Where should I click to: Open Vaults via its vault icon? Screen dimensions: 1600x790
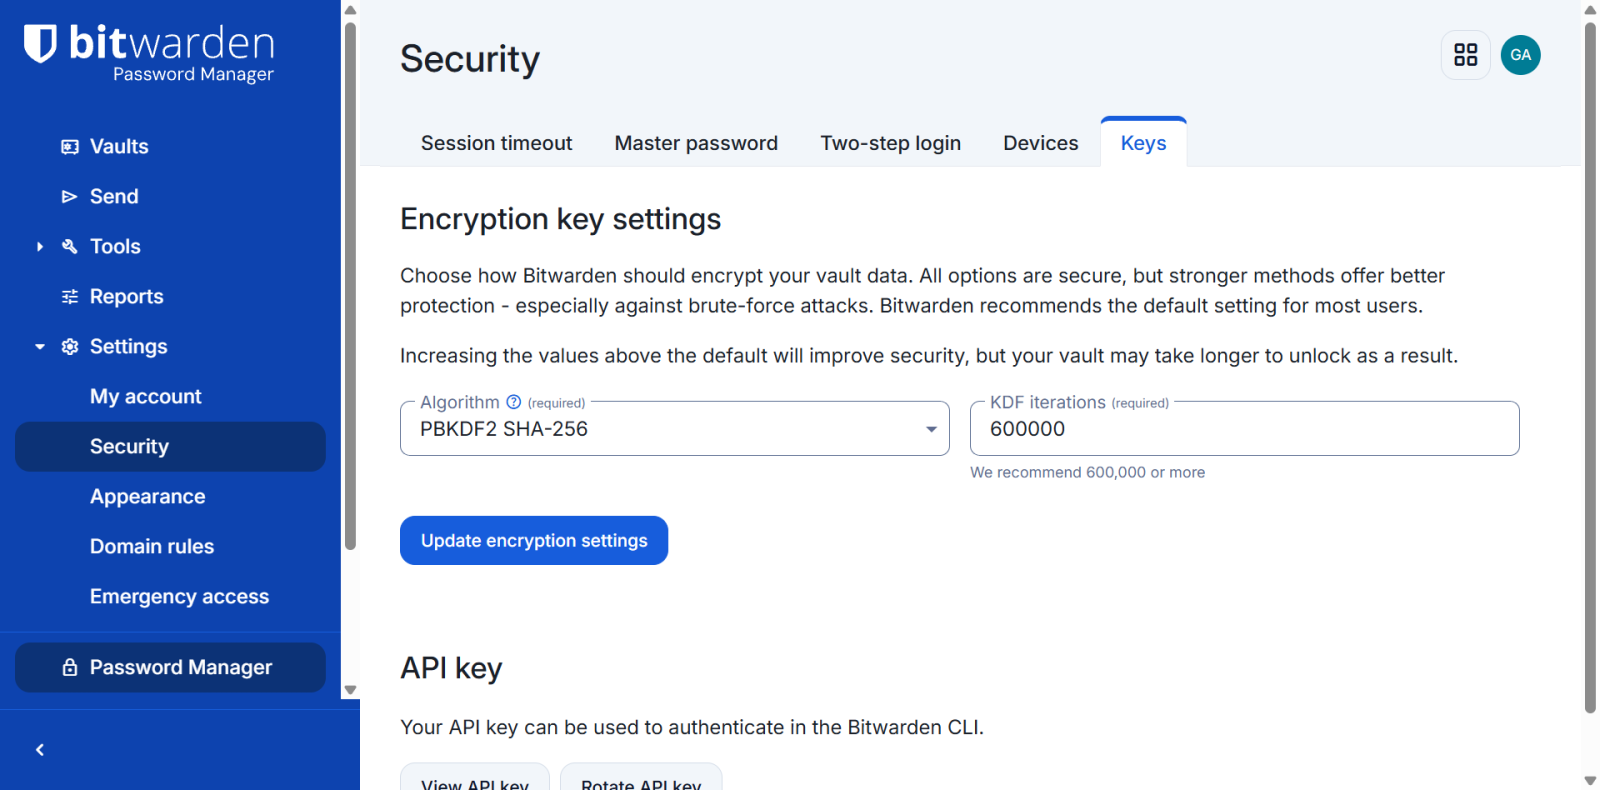[x=70, y=147]
